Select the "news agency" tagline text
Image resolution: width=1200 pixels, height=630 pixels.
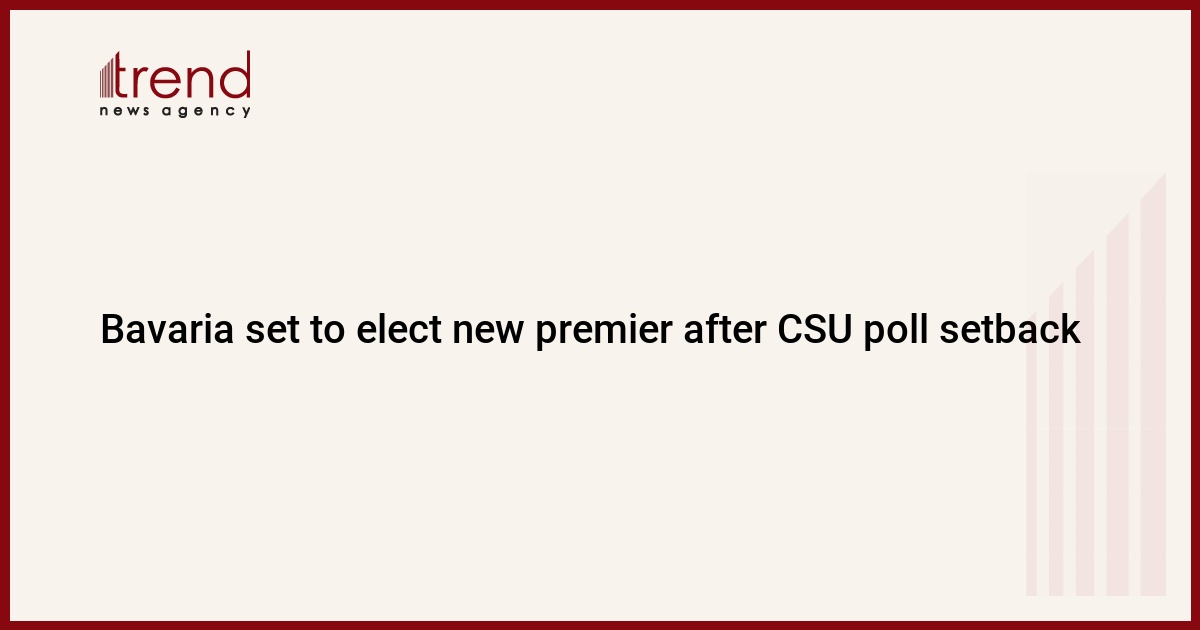pyautogui.click(x=175, y=111)
